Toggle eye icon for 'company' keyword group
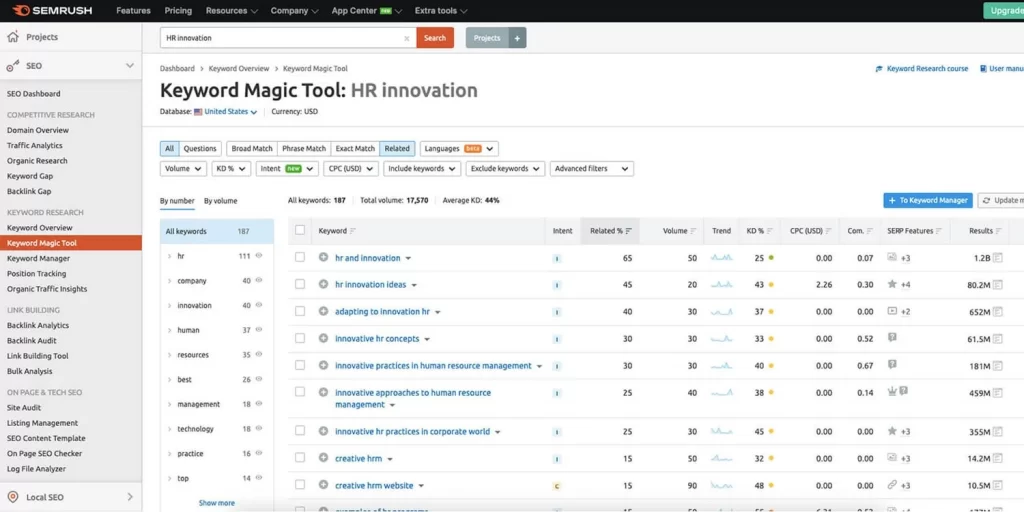The image size is (1024, 512). point(259,280)
